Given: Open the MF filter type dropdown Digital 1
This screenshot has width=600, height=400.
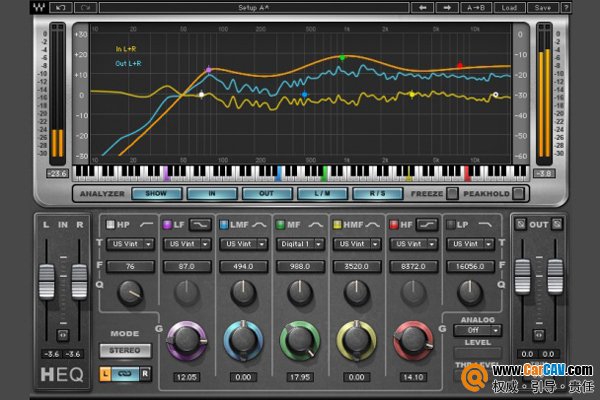Looking at the screenshot, I should click(x=300, y=244).
